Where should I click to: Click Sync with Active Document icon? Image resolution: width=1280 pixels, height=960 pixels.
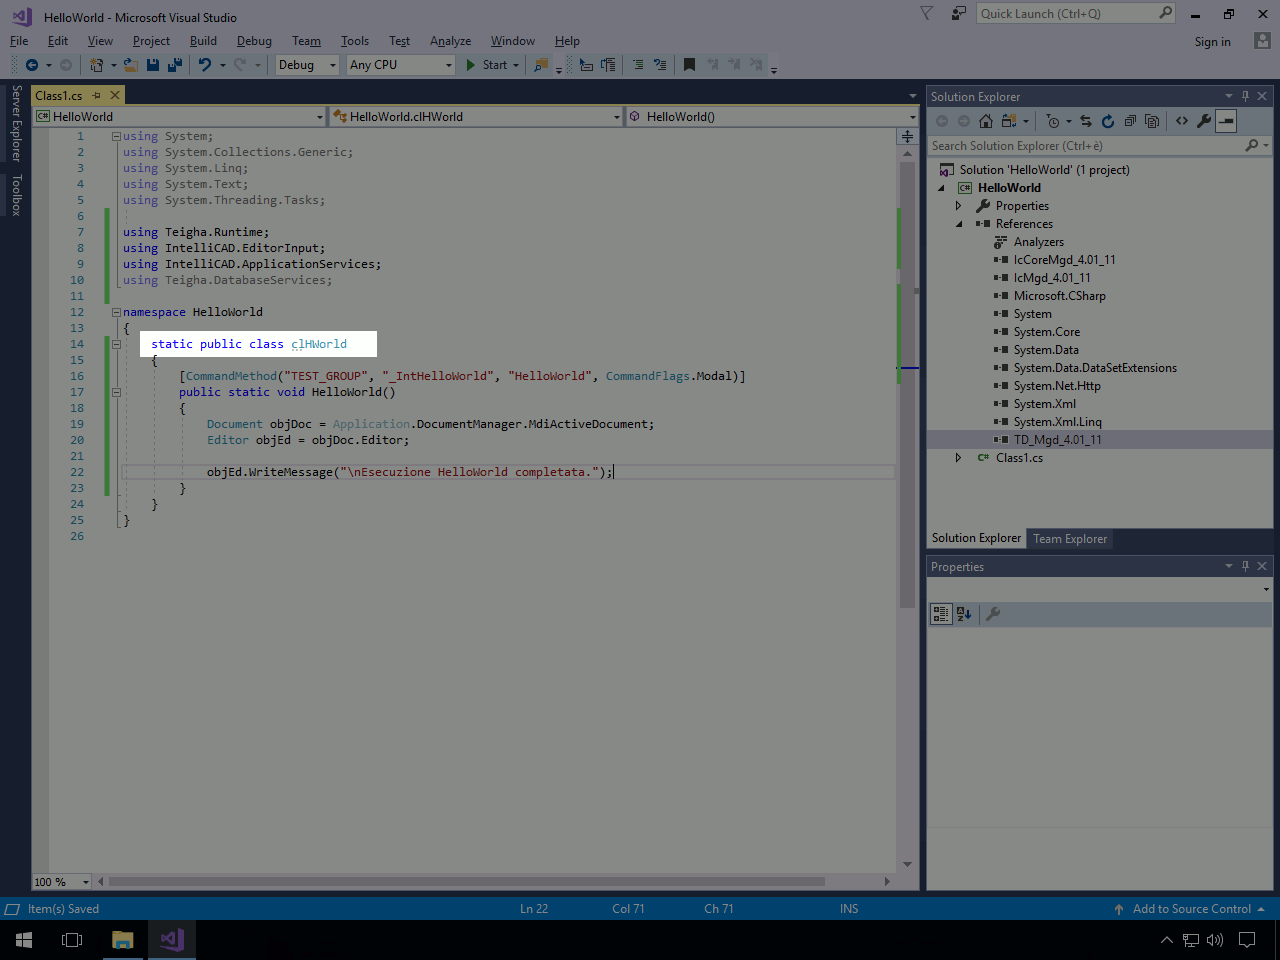(1086, 121)
